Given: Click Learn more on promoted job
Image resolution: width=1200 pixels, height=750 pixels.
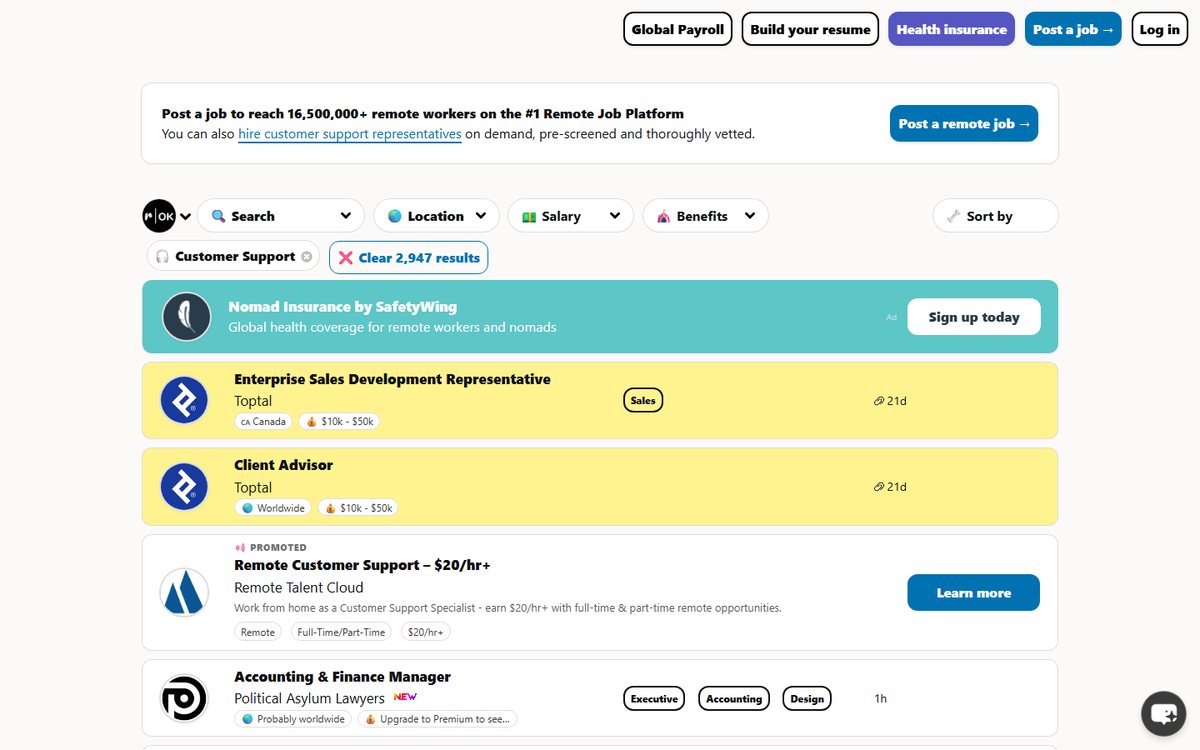Looking at the screenshot, I should 974,592.
